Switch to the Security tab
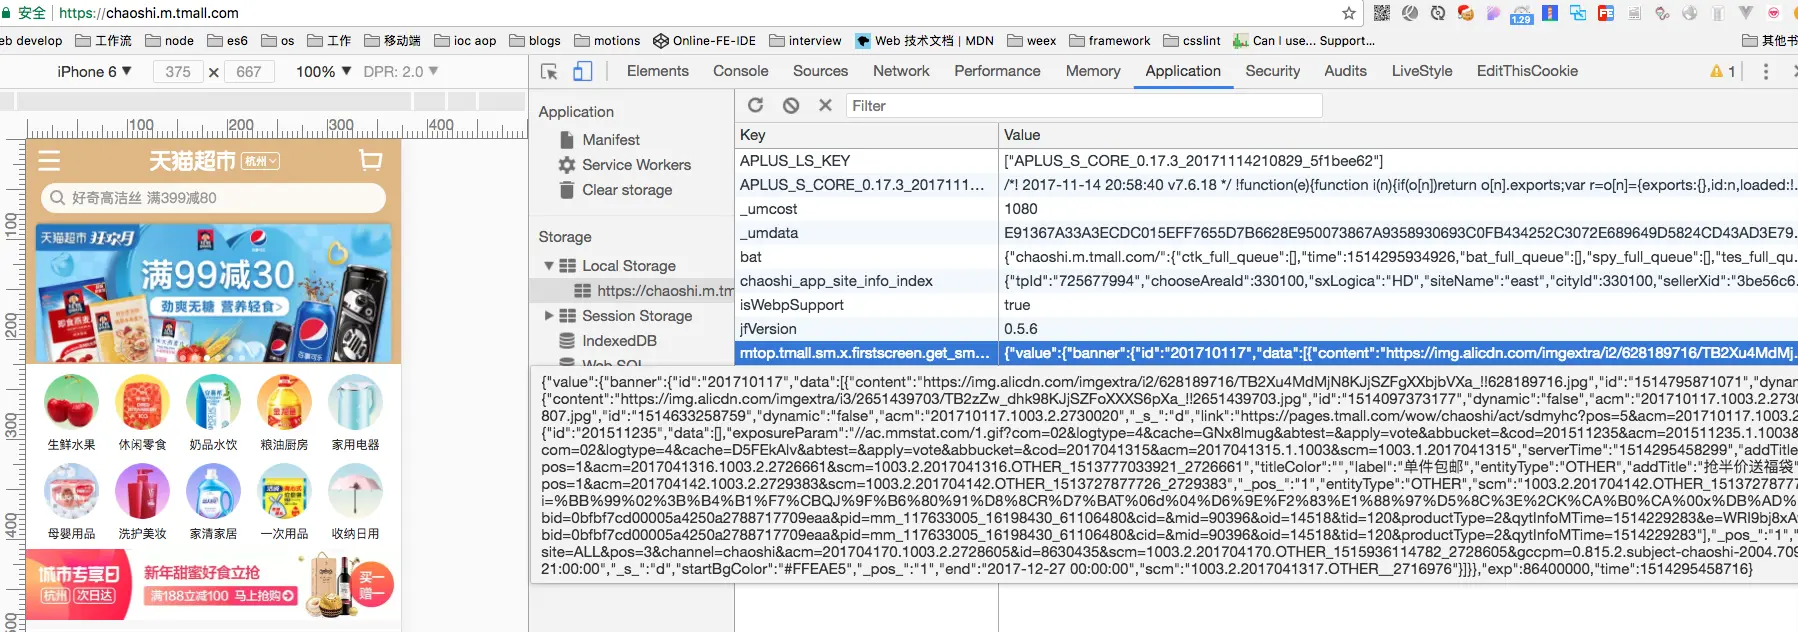The width and height of the screenshot is (1798, 632). [x=1273, y=71]
